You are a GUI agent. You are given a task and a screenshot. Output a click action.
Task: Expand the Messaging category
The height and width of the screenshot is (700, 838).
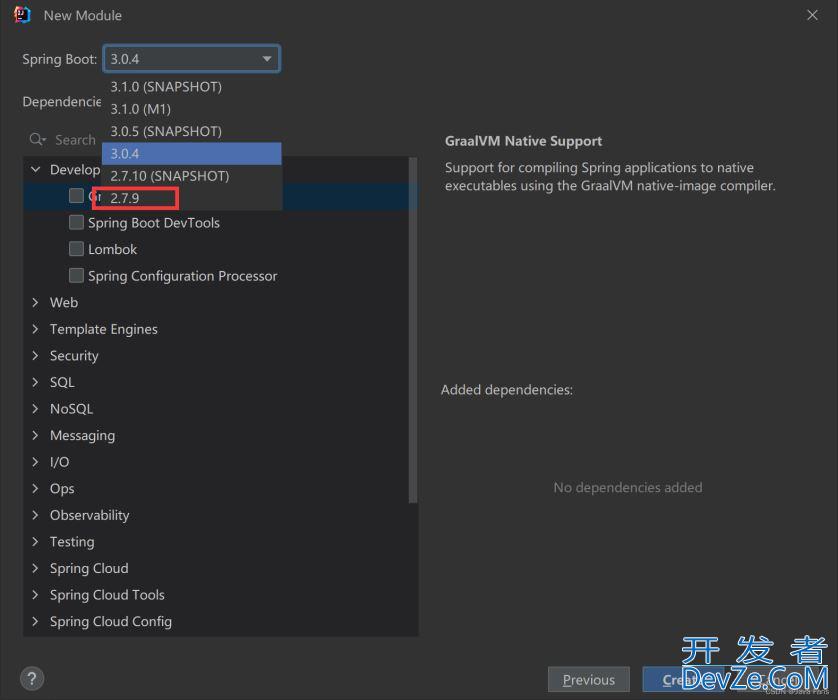coord(36,435)
